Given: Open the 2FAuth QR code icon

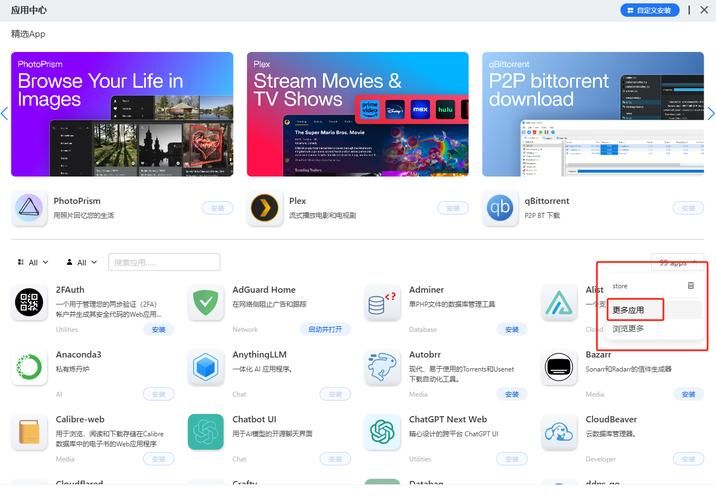Looking at the screenshot, I should (x=29, y=303).
